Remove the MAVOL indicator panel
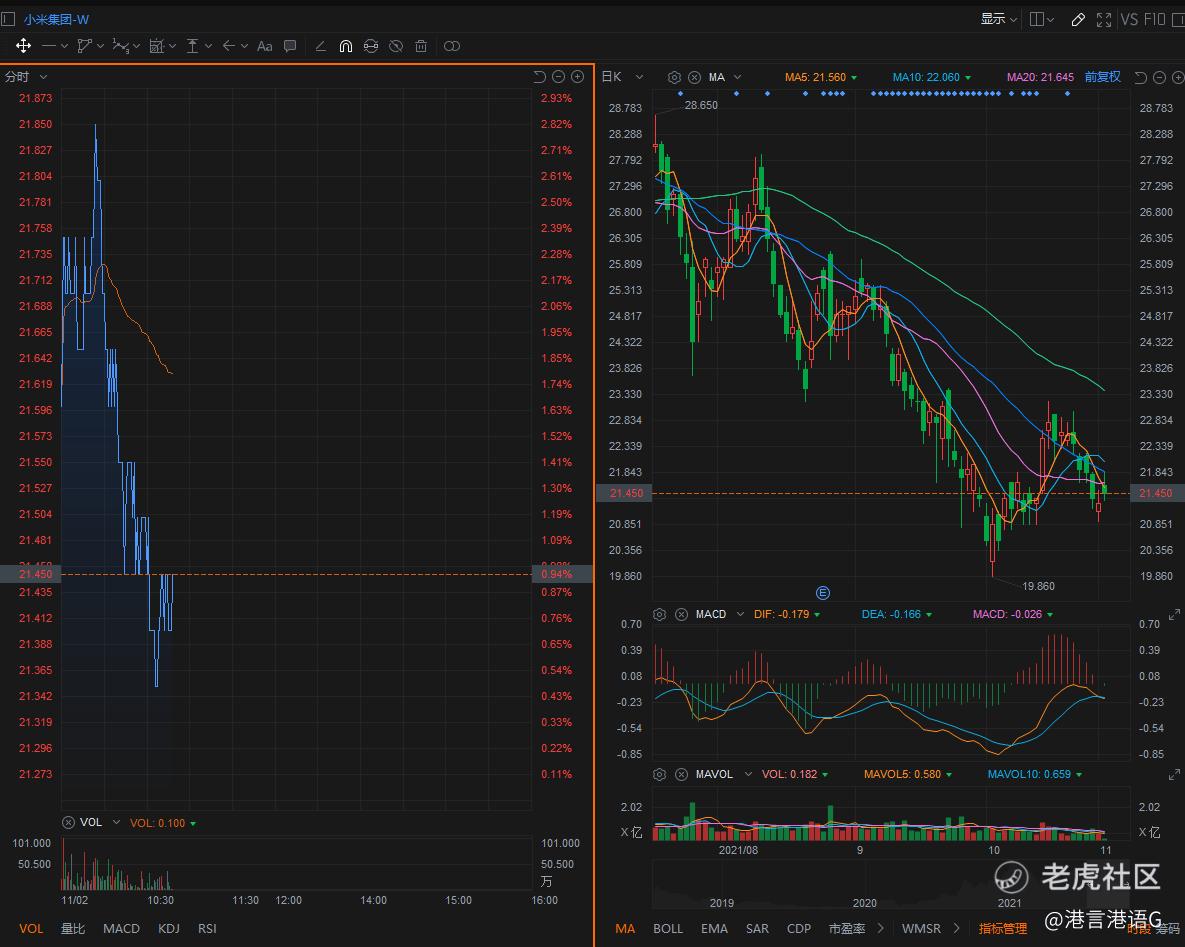 (682, 774)
